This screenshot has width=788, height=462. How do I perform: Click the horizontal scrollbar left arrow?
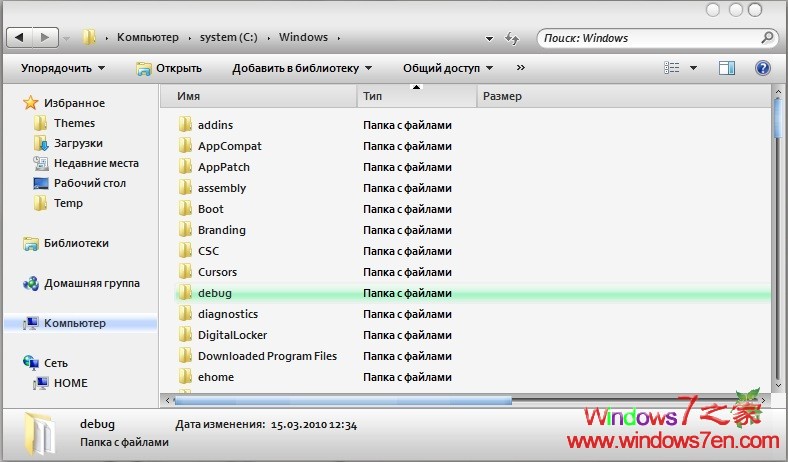[167, 401]
